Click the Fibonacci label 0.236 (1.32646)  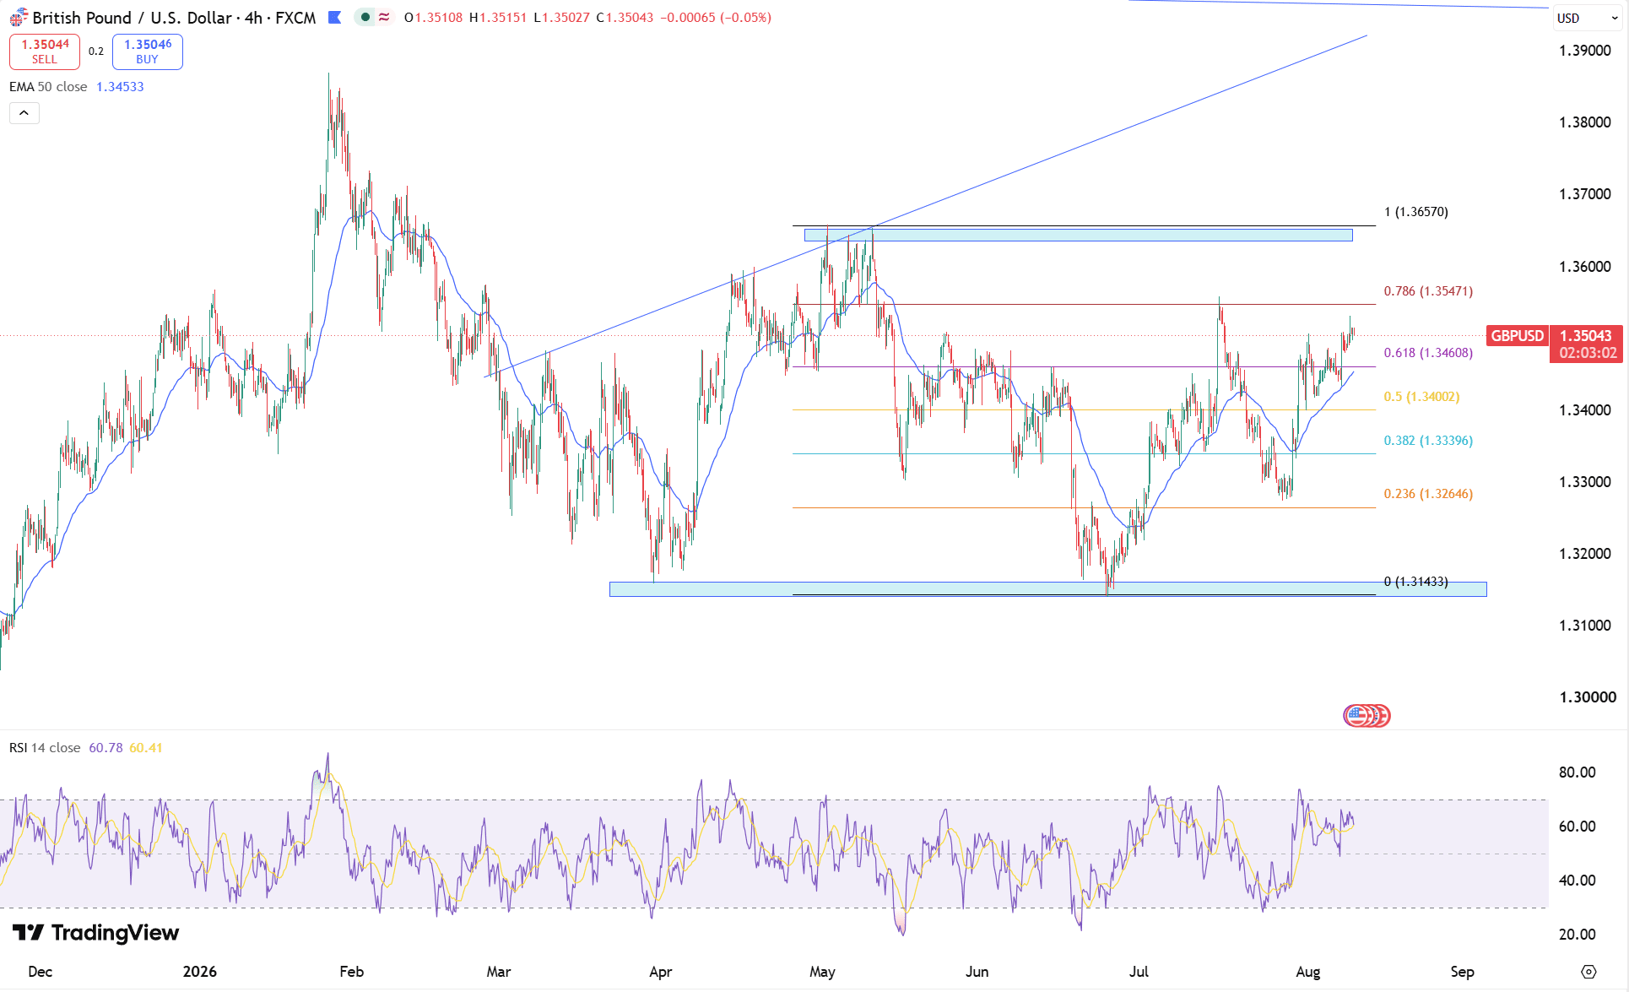click(1428, 494)
